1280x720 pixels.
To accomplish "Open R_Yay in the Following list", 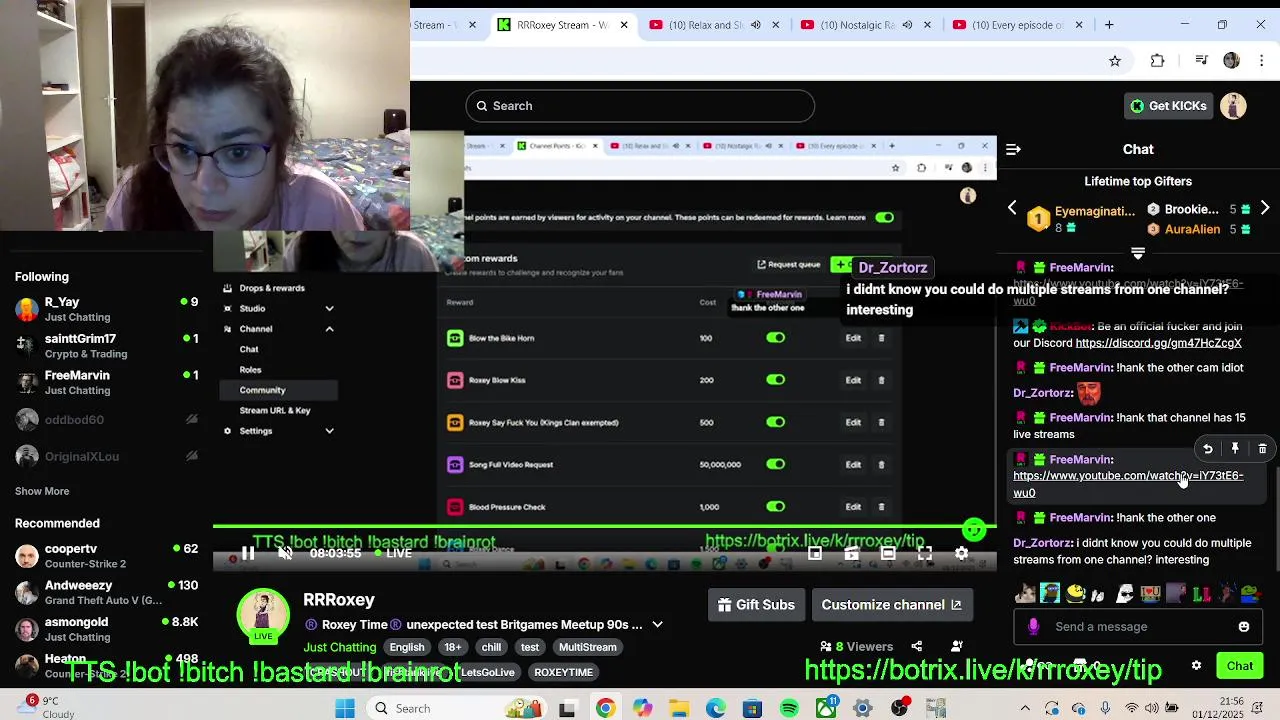I will tap(106, 309).
